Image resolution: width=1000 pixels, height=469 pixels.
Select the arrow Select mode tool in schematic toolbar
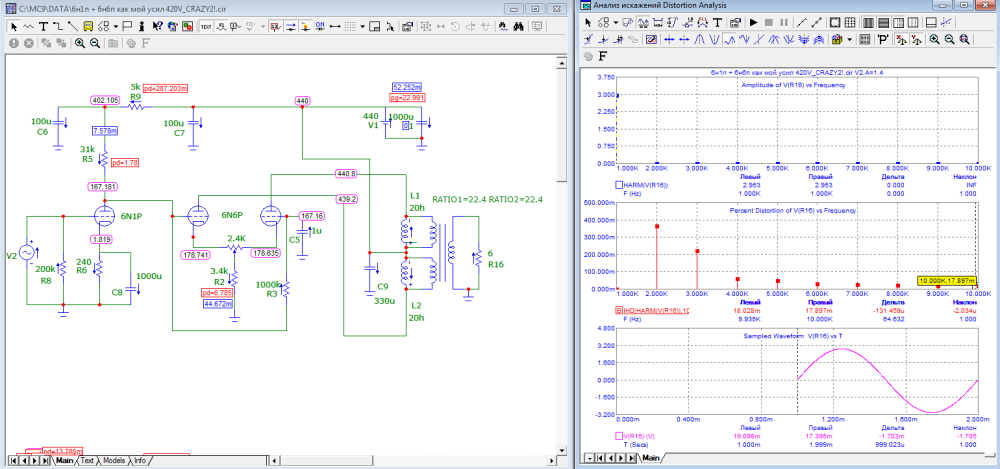pyautogui.click(x=13, y=25)
